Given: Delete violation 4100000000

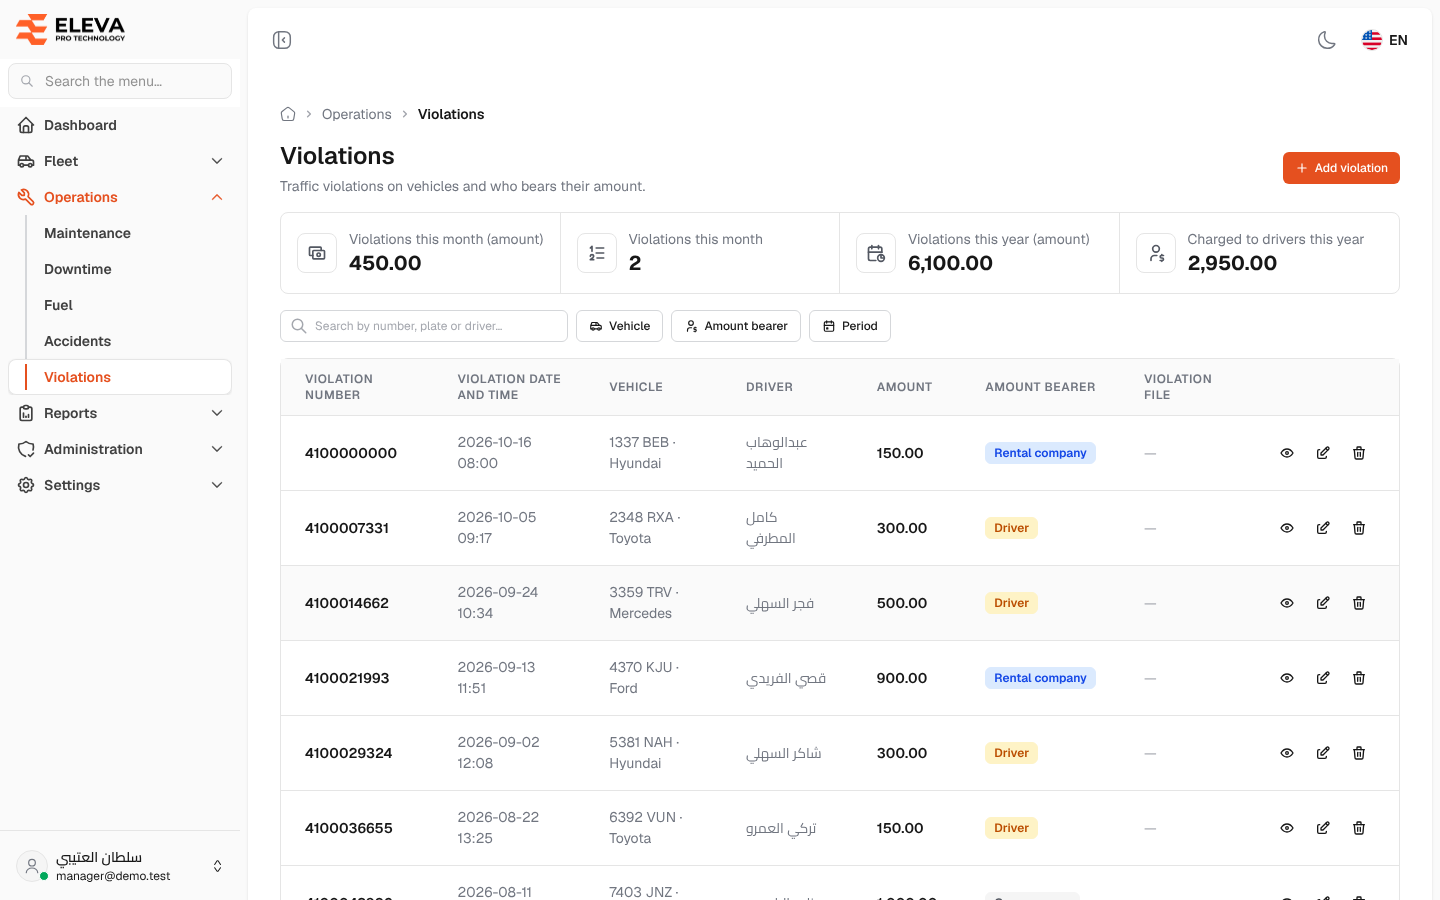Looking at the screenshot, I should 1359,453.
